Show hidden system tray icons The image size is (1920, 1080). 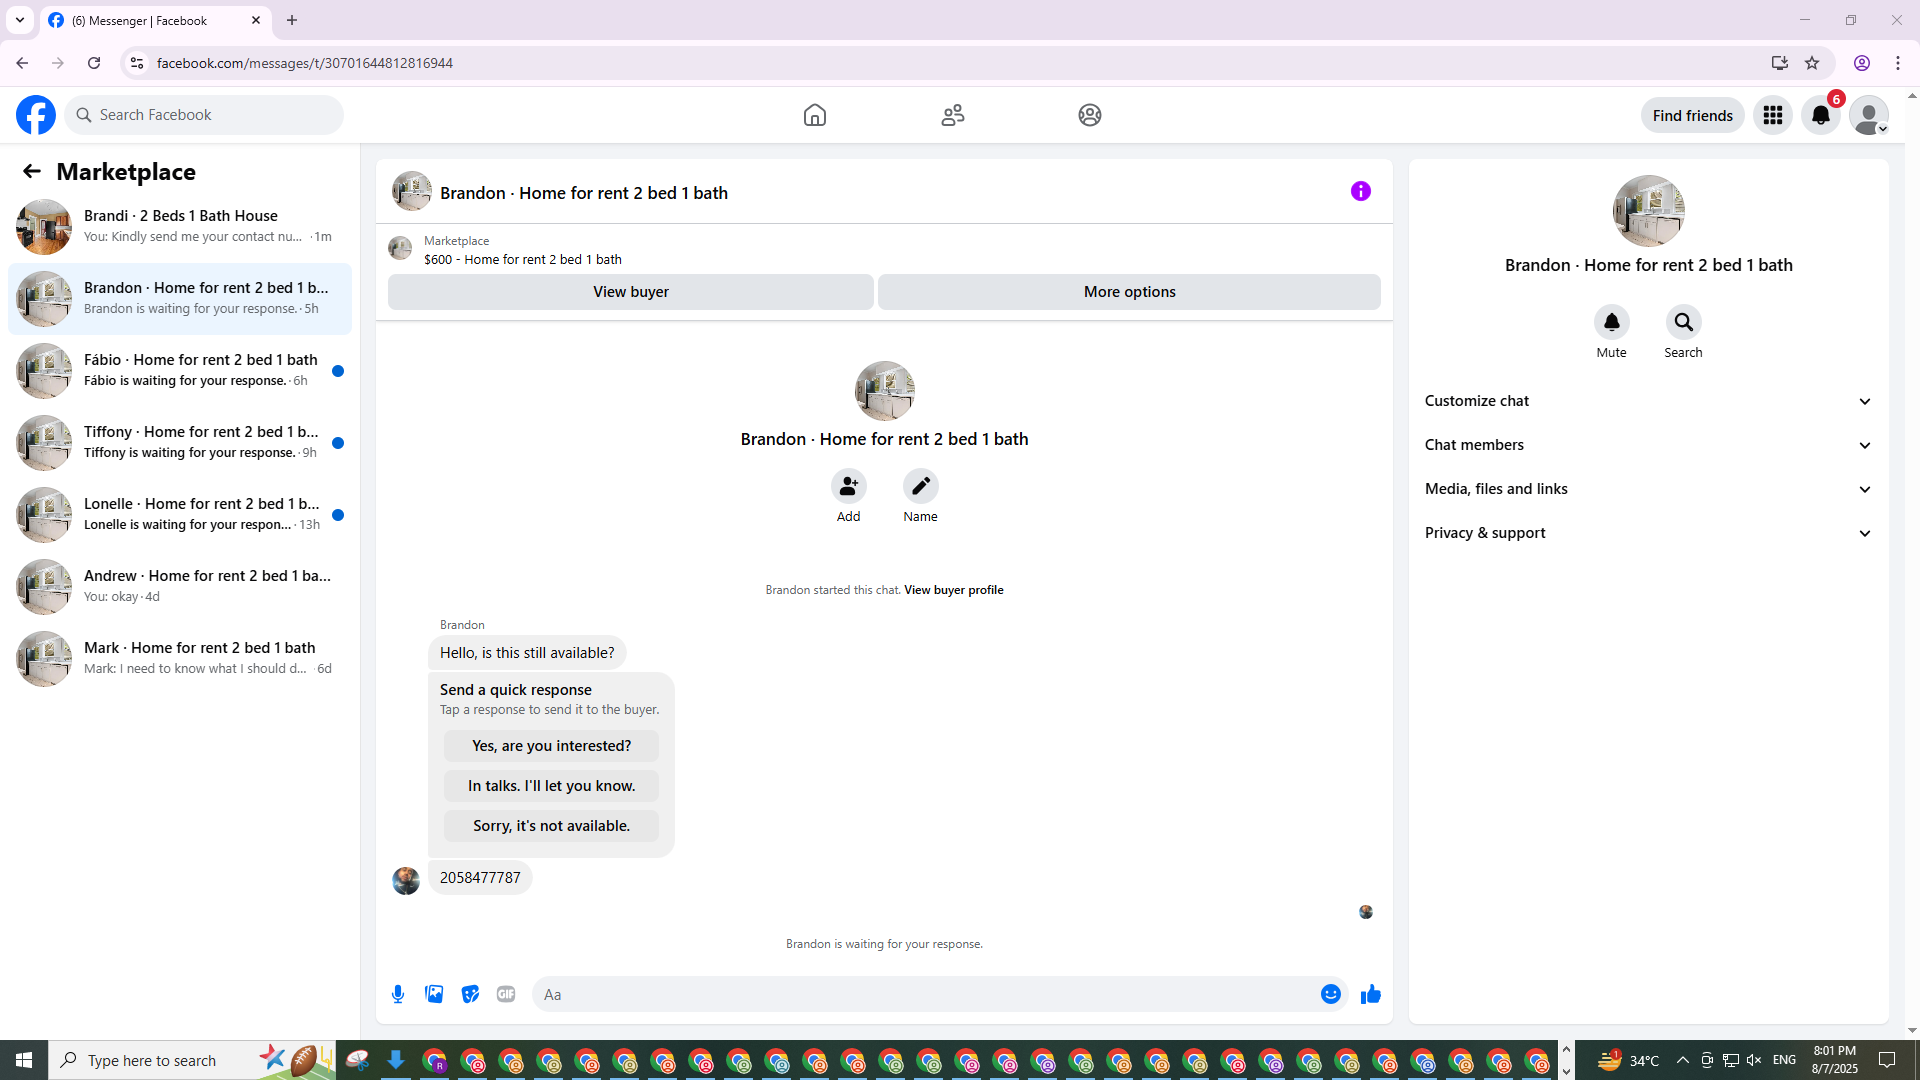1683,1060
